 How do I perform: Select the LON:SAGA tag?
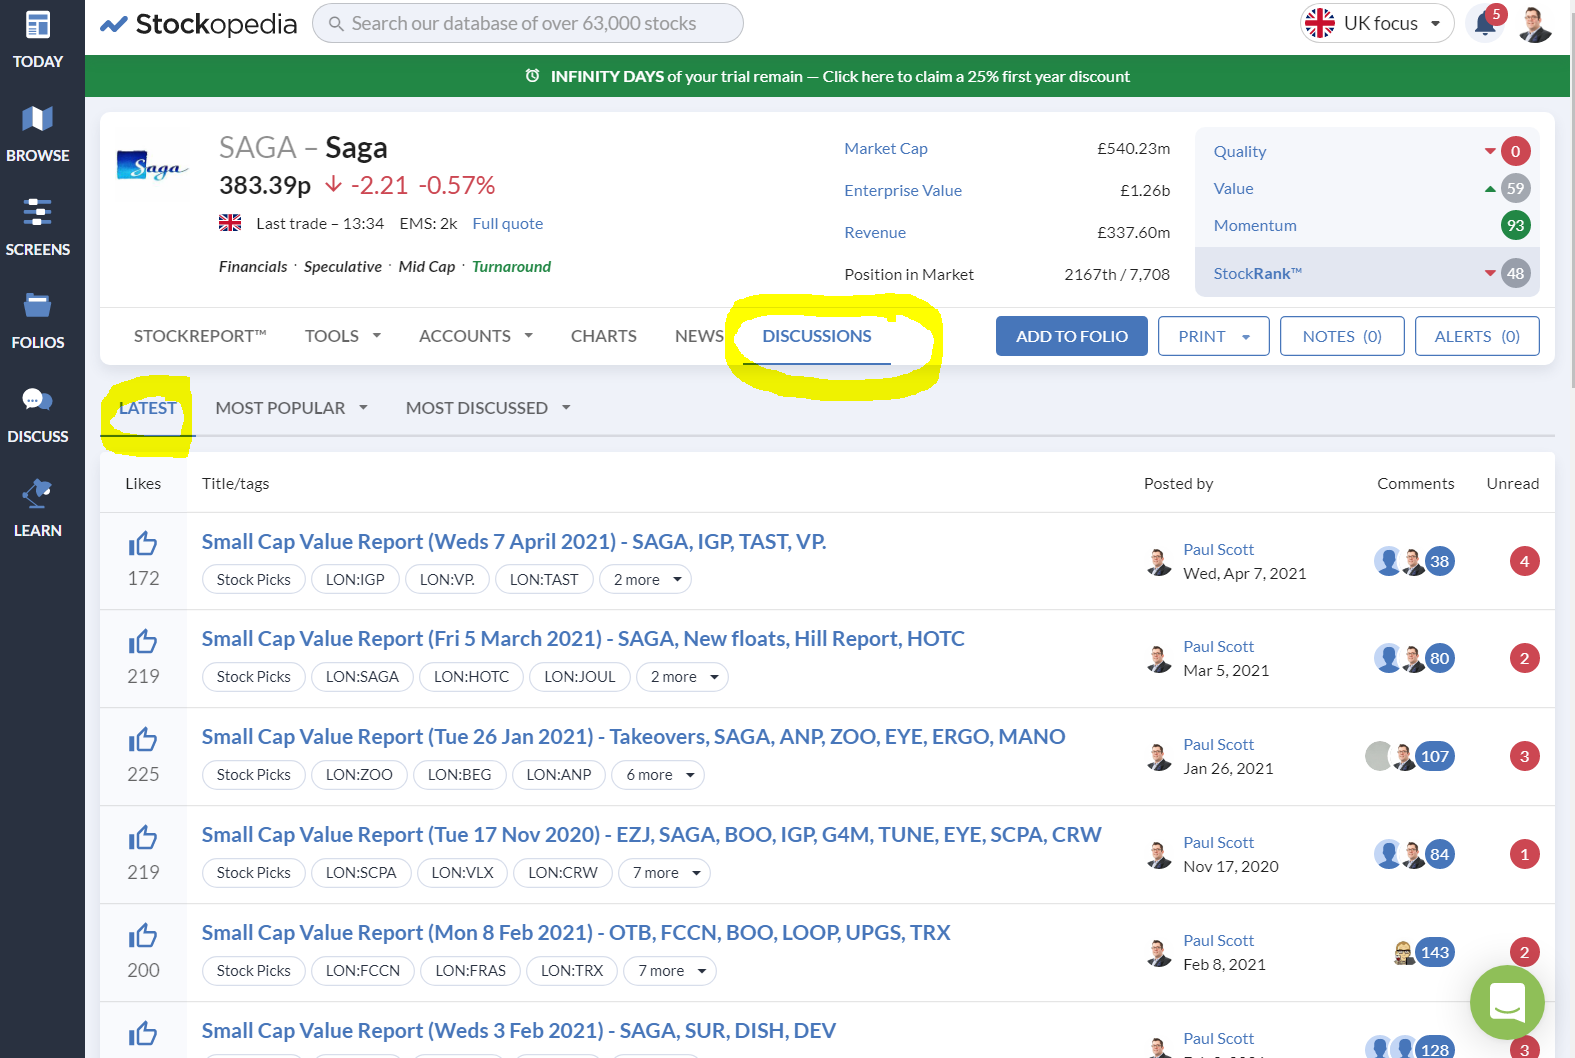point(362,677)
